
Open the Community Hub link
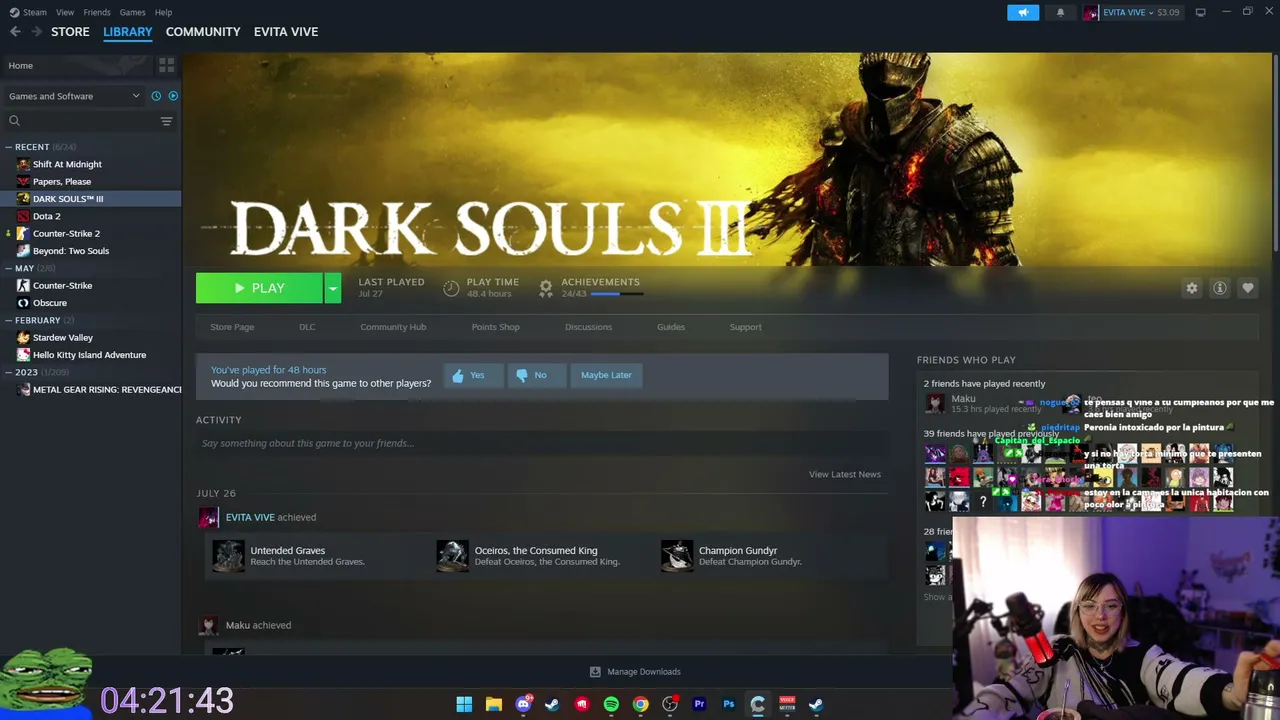pyautogui.click(x=393, y=327)
